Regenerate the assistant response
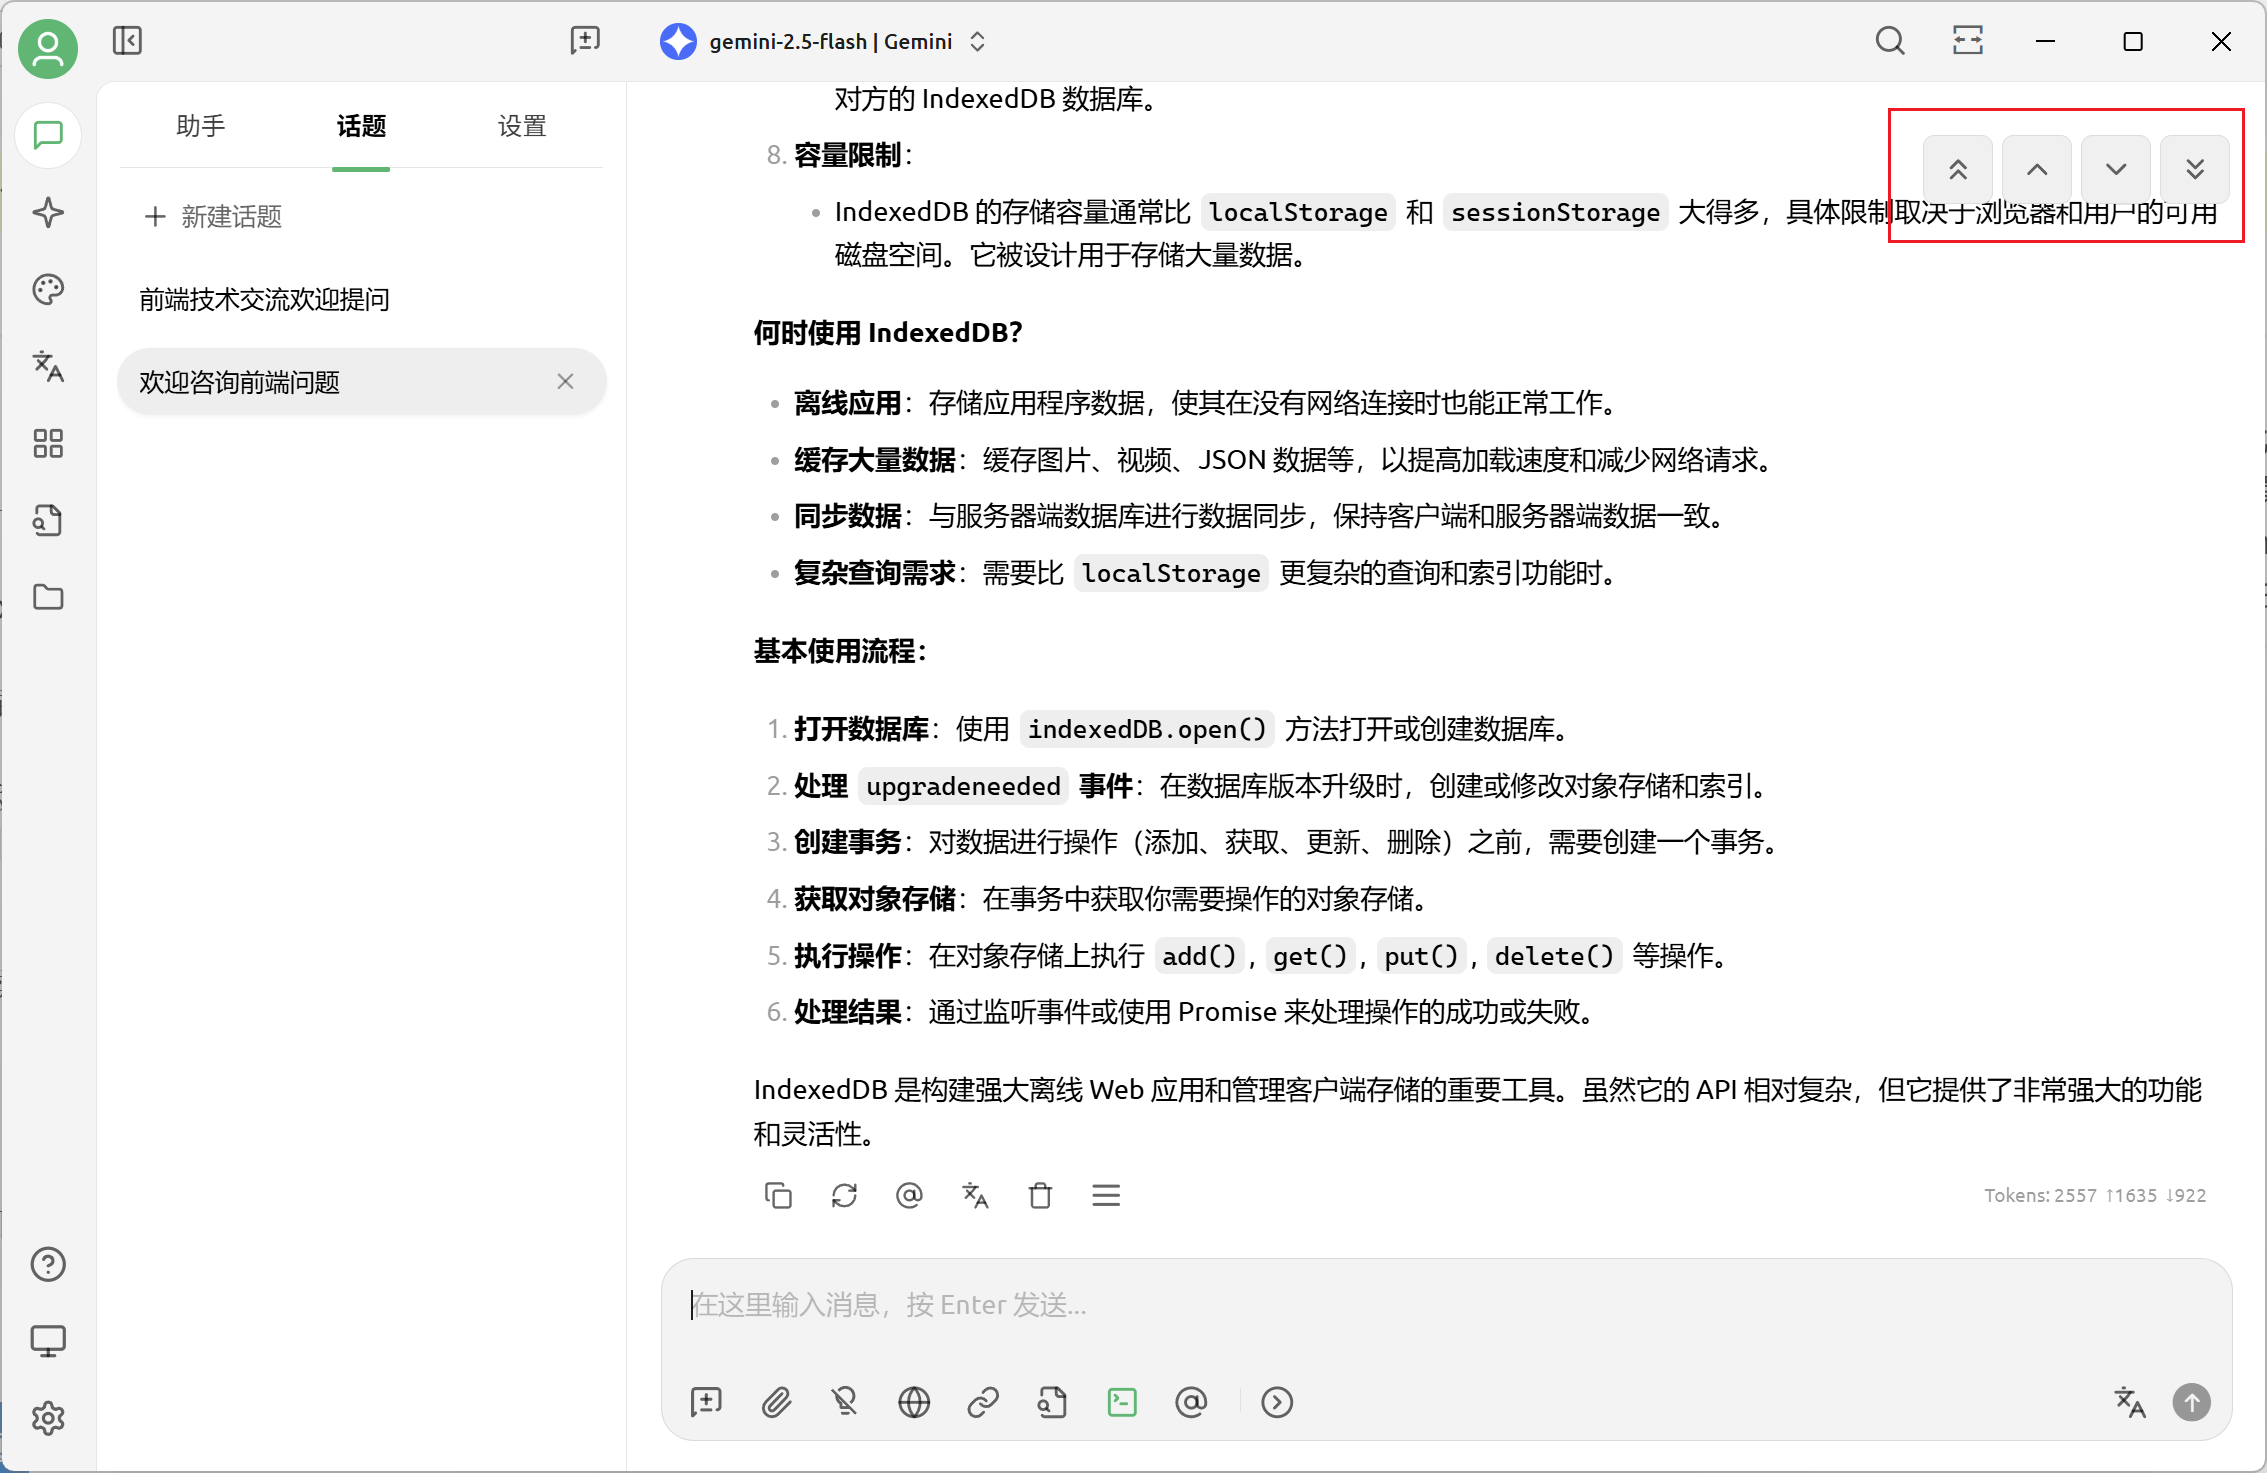The height and width of the screenshot is (1473, 2267). pos(844,1195)
